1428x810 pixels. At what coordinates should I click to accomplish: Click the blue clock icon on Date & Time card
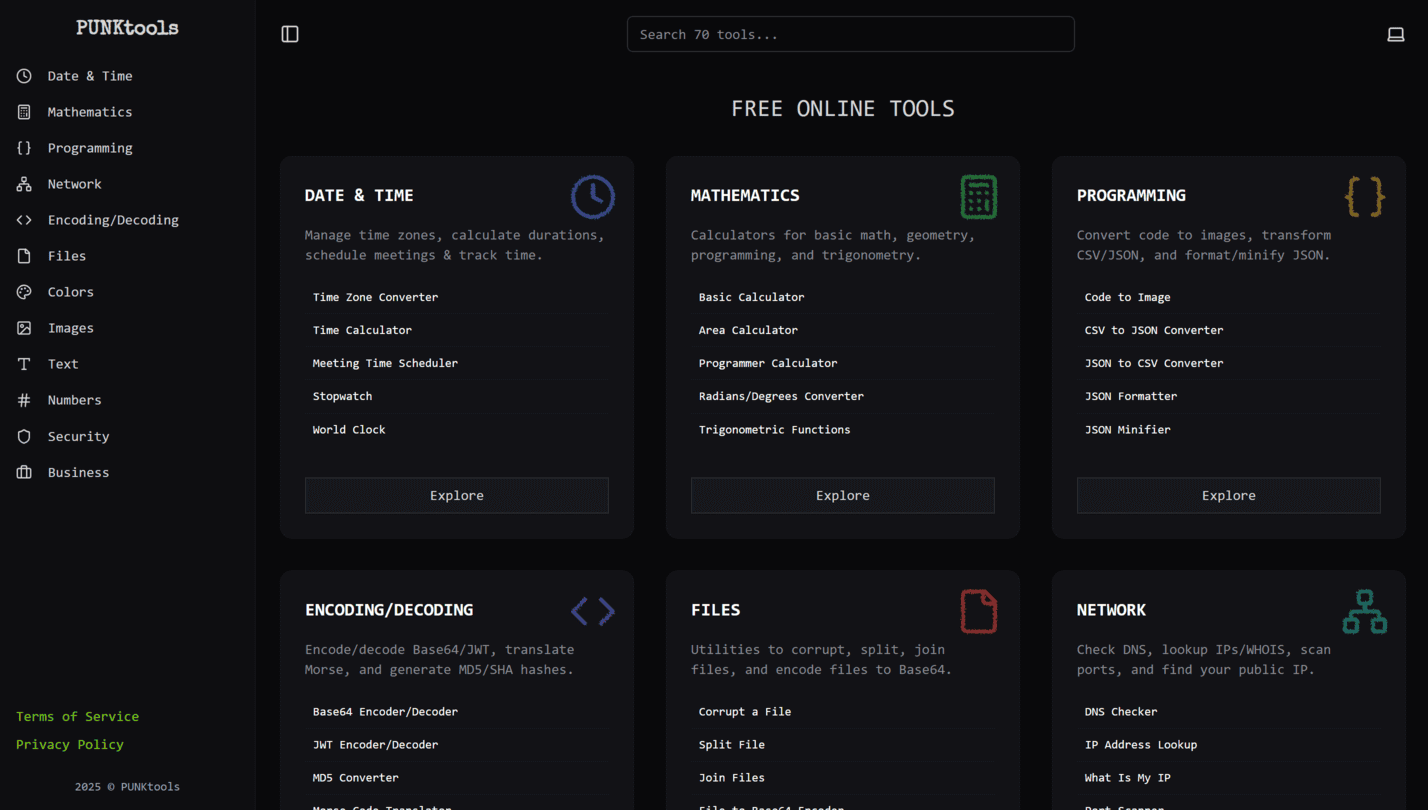coord(593,197)
